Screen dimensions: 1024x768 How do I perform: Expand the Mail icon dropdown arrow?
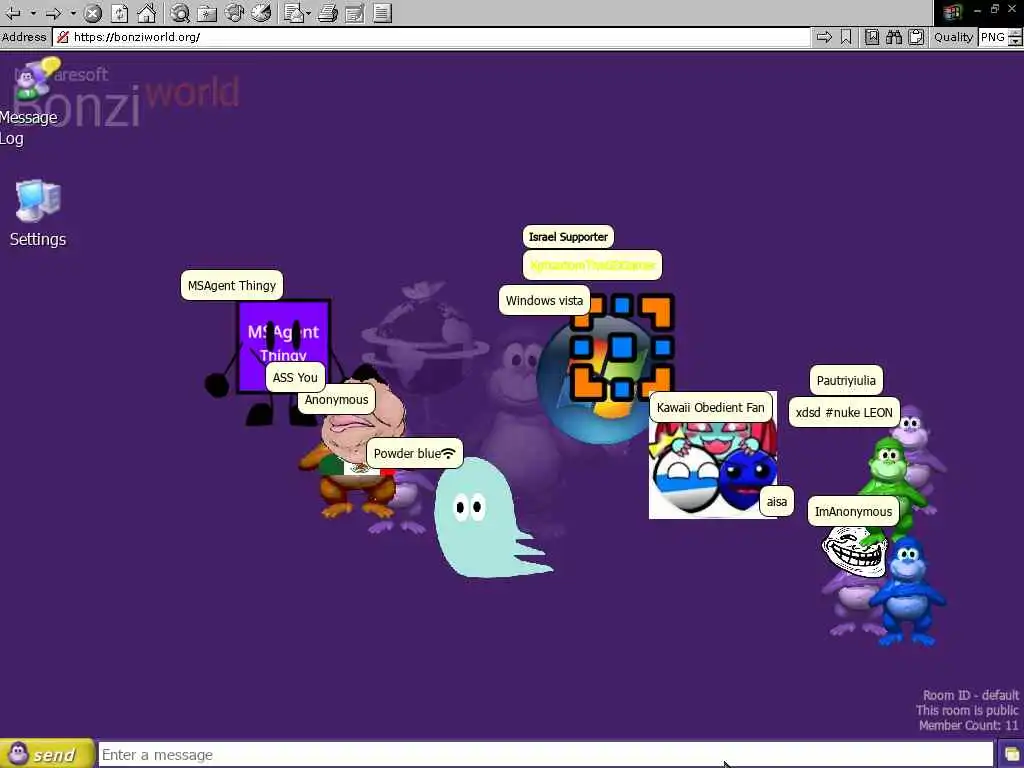point(308,12)
